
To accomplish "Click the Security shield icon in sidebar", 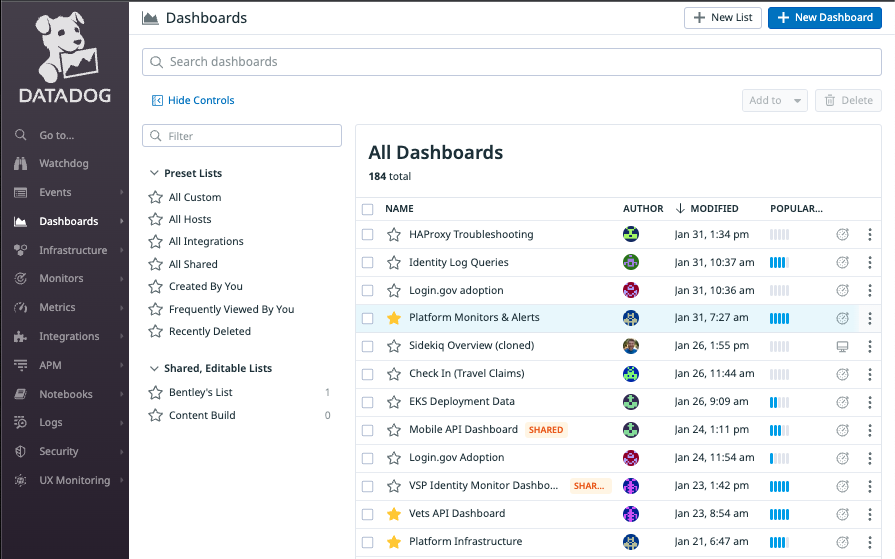I will [20, 452].
